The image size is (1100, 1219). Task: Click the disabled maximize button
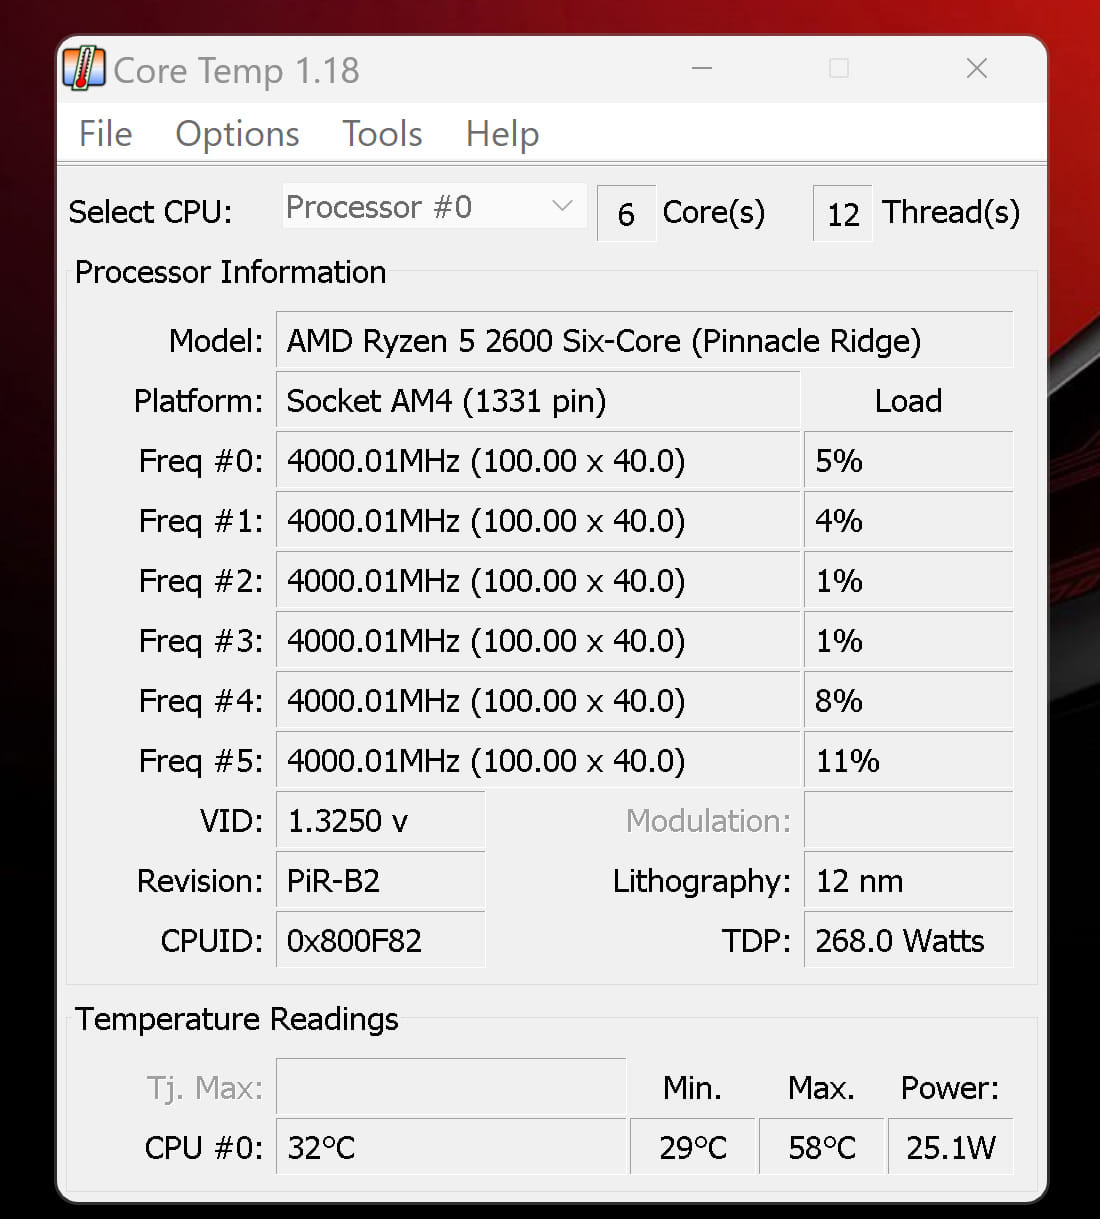839,69
